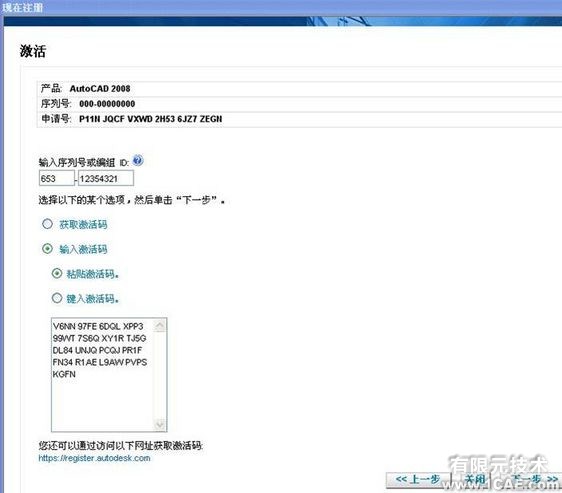Click the serial number field 12354321

coord(106,178)
